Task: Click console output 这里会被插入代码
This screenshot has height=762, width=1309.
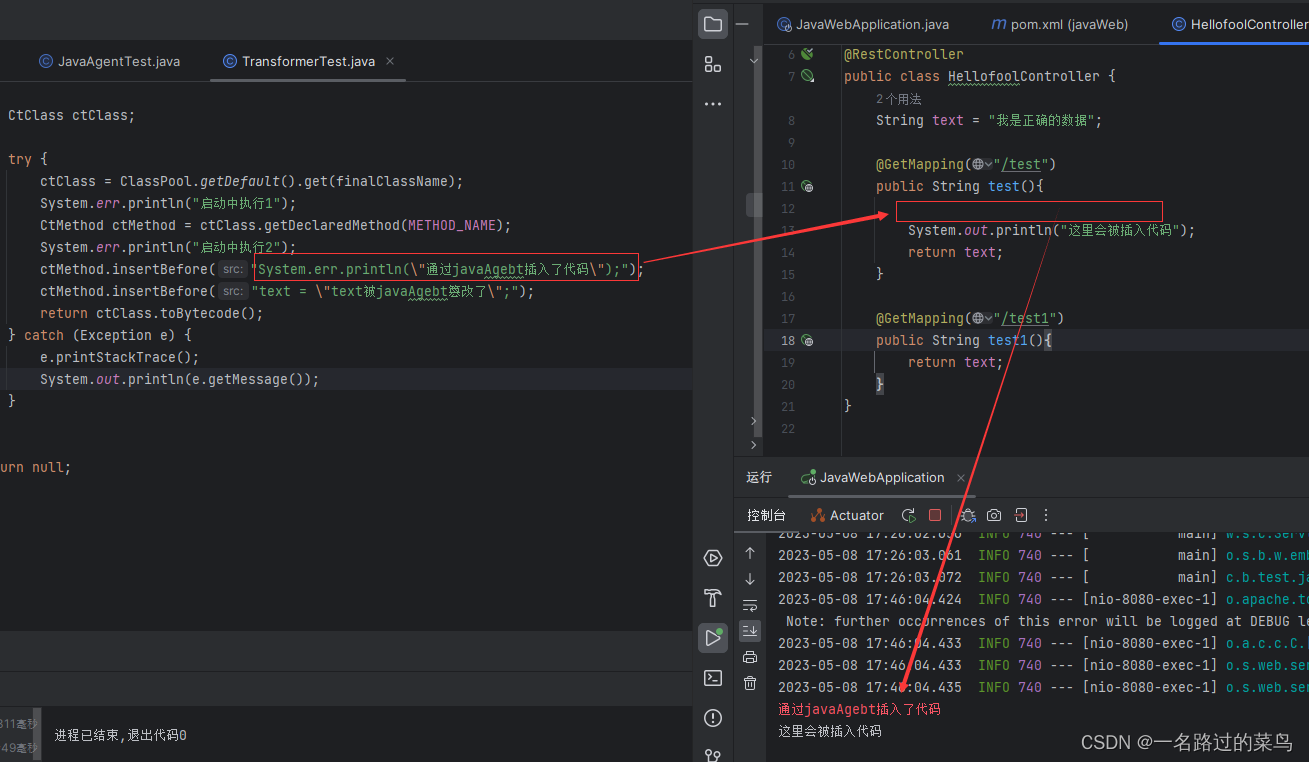Action: pyautogui.click(x=830, y=731)
